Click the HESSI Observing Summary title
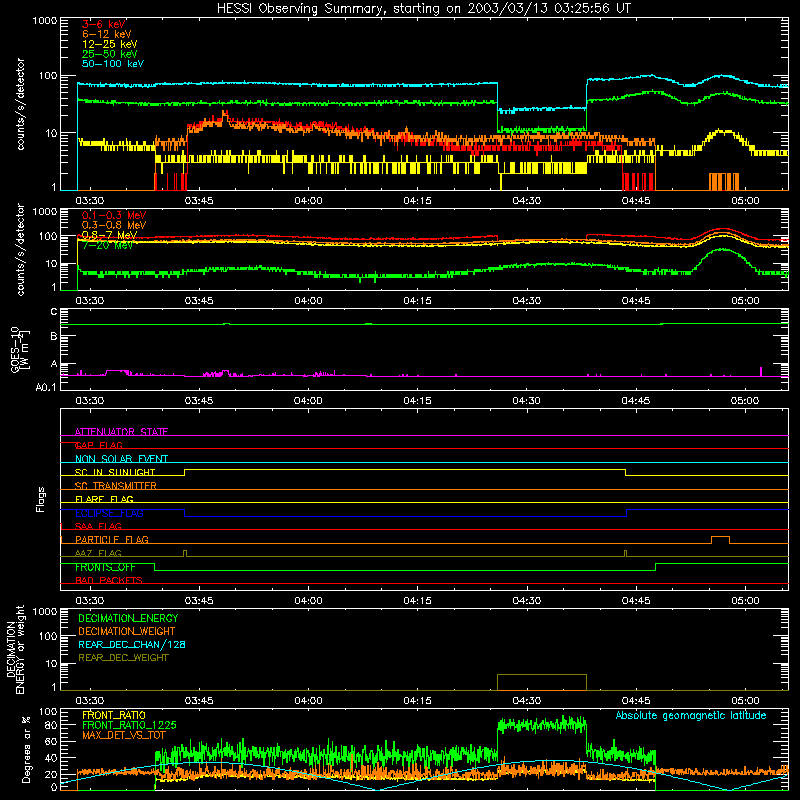The image size is (800, 800). [423, 9]
